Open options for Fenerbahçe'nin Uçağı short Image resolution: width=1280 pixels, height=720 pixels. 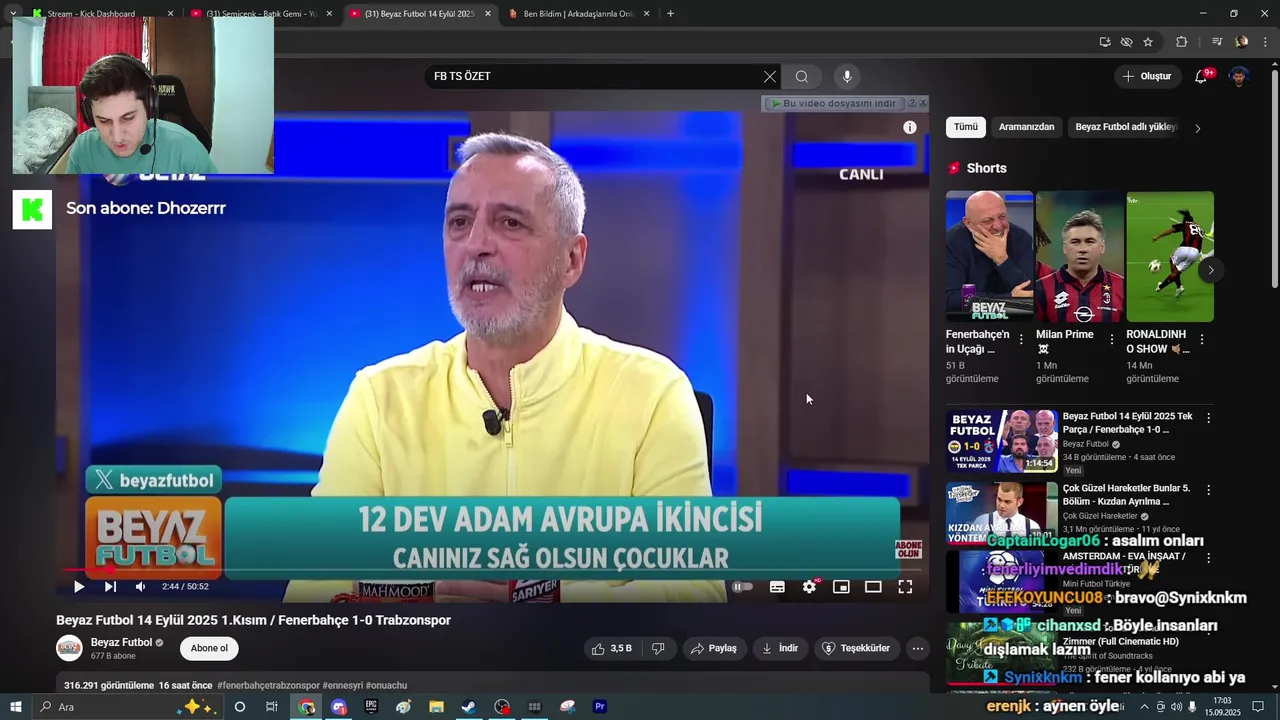point(1021,340)
